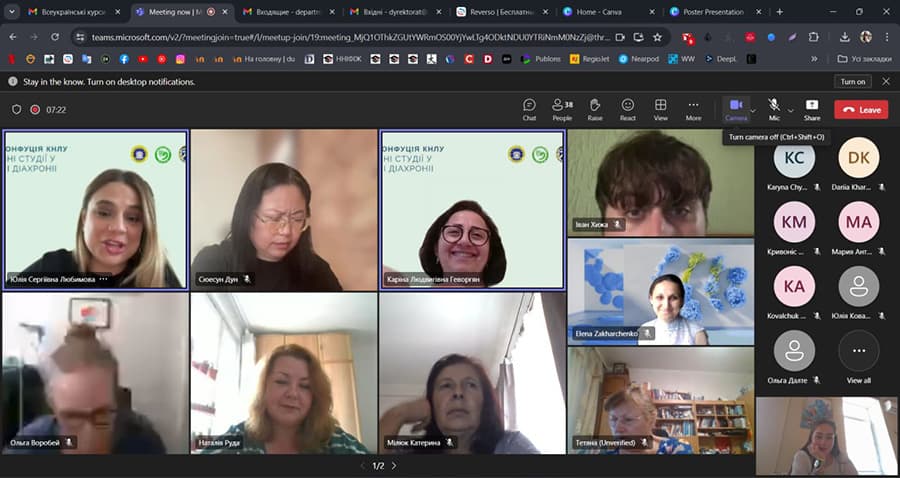Open browser Downloads
This screenshot has width=900, height=478.
pos(844,37)
